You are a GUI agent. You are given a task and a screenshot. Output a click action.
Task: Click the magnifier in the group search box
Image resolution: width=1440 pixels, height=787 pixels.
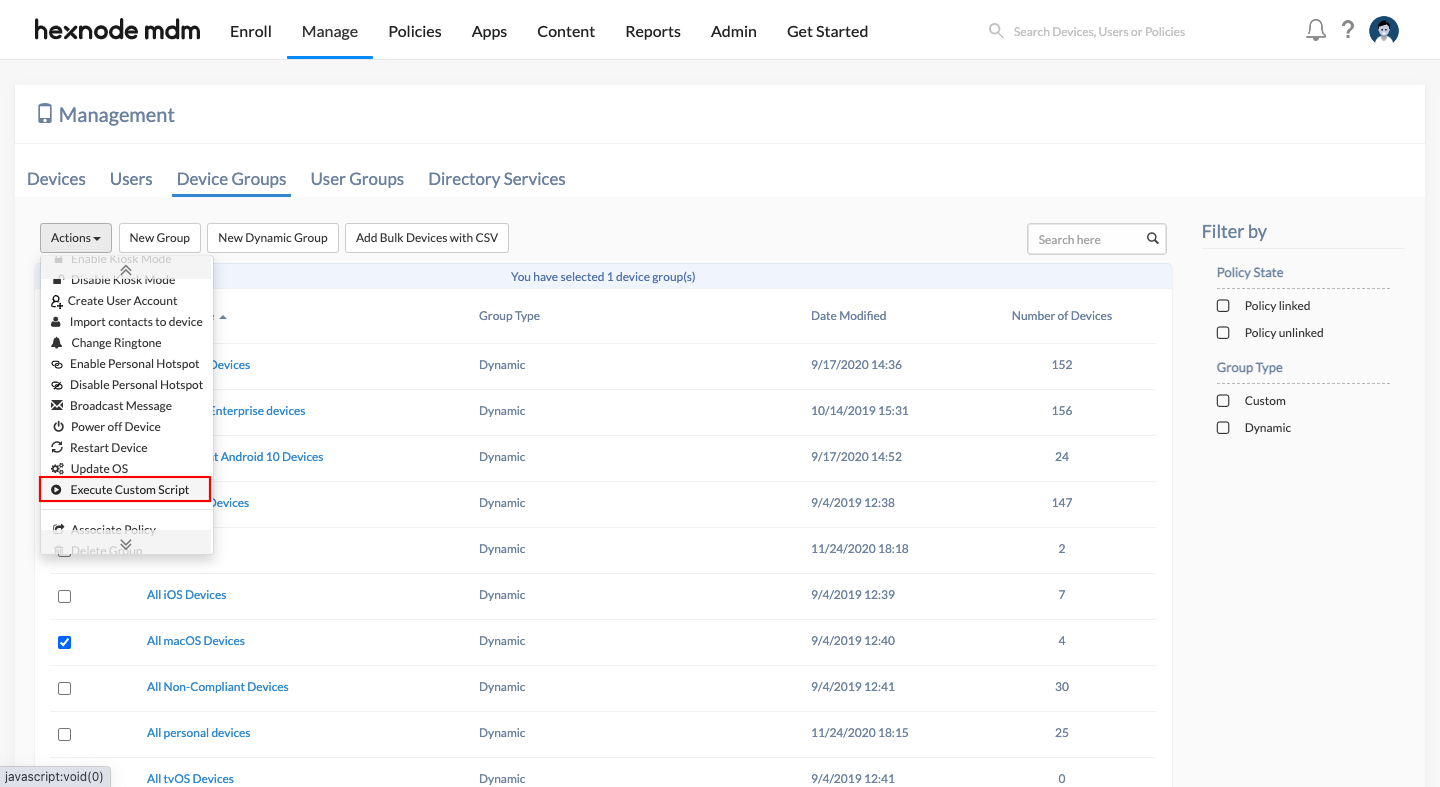pyautogui.click(x=1152, y=239)
